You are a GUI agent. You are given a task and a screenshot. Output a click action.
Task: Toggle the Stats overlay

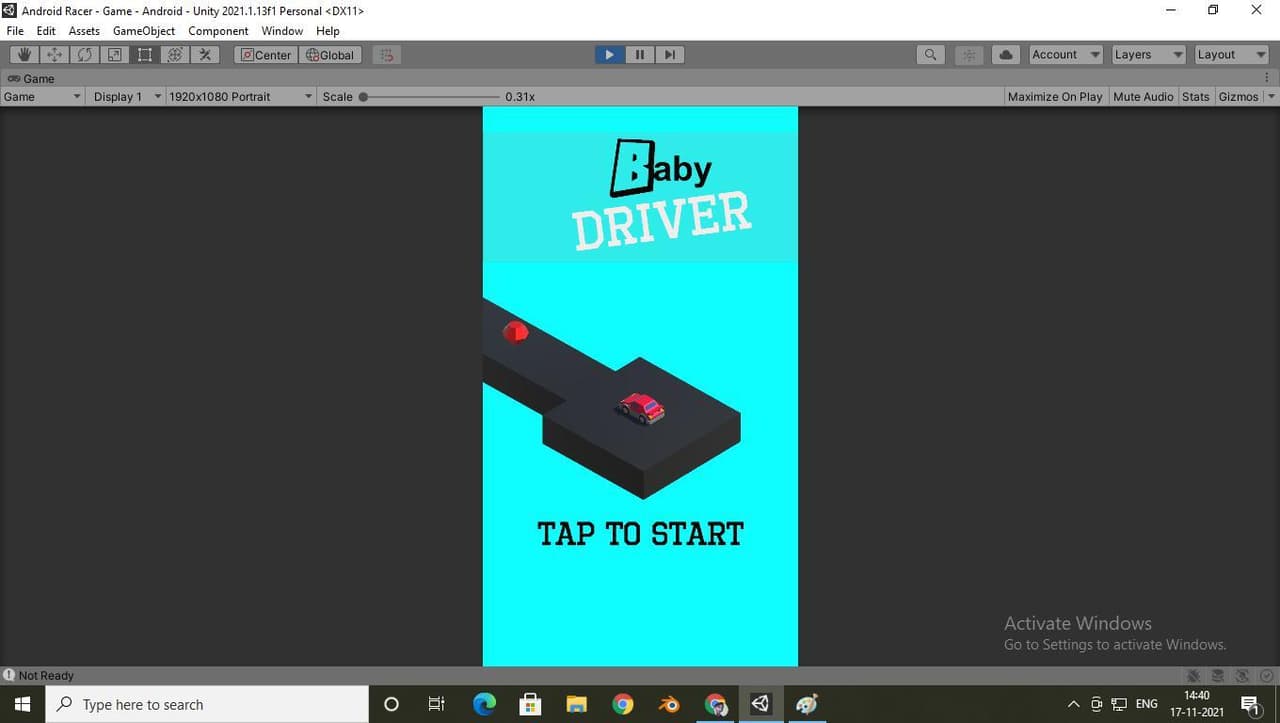pyautogui.click(x=1196, y=97)
